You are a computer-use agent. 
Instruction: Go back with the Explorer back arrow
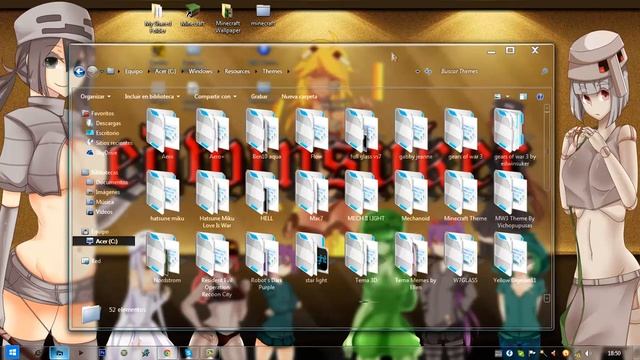79,71
